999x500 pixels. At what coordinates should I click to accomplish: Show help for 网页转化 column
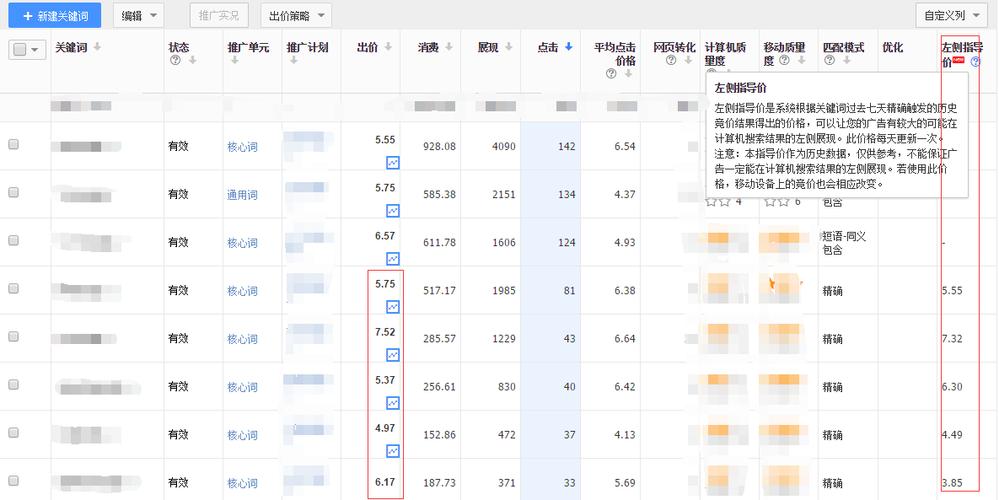(x=671, y=61)
